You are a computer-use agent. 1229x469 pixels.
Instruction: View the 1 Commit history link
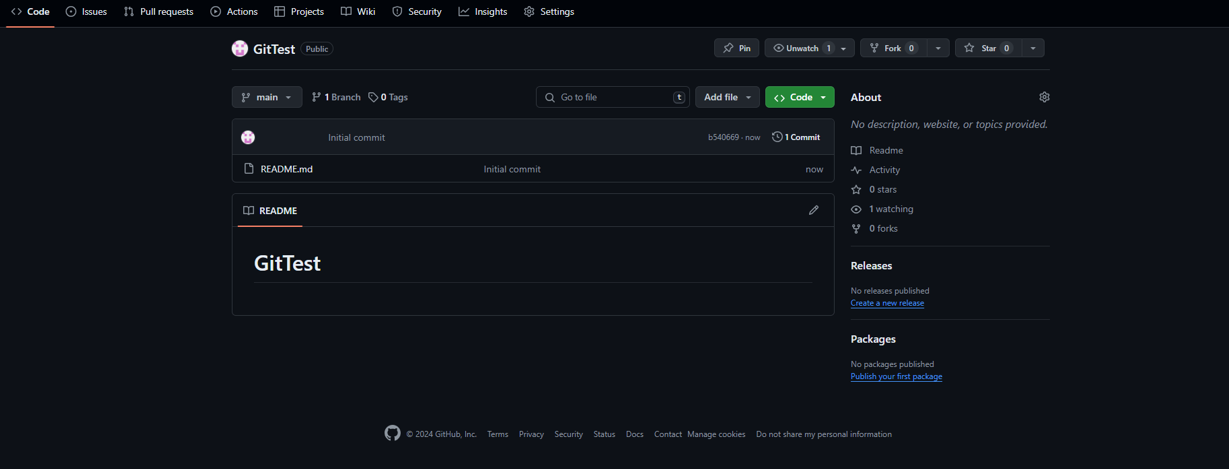point(796,137)
